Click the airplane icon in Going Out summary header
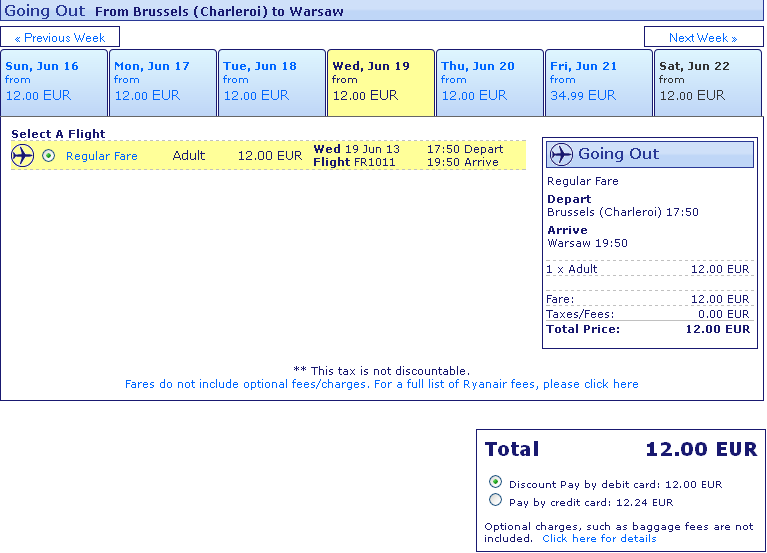Image resolution: width=767 pixels, height=553 pixels. (x=561, y=155)
